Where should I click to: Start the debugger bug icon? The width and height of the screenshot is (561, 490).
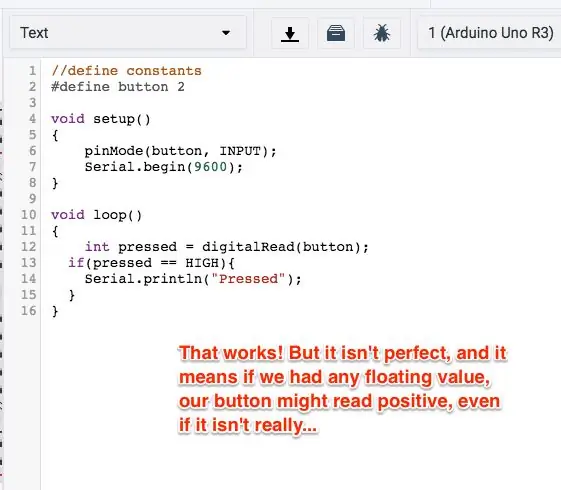tap(382, 33)
